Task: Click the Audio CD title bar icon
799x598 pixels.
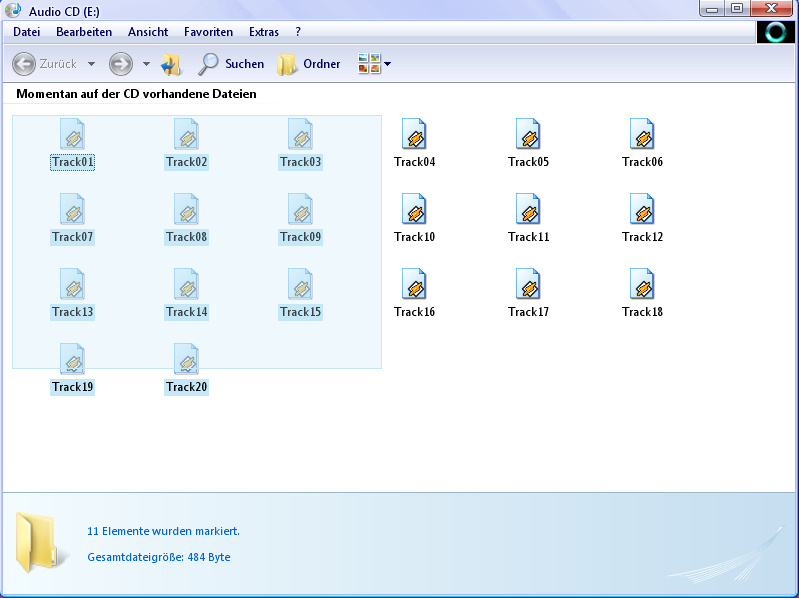Action: [13, 11]
